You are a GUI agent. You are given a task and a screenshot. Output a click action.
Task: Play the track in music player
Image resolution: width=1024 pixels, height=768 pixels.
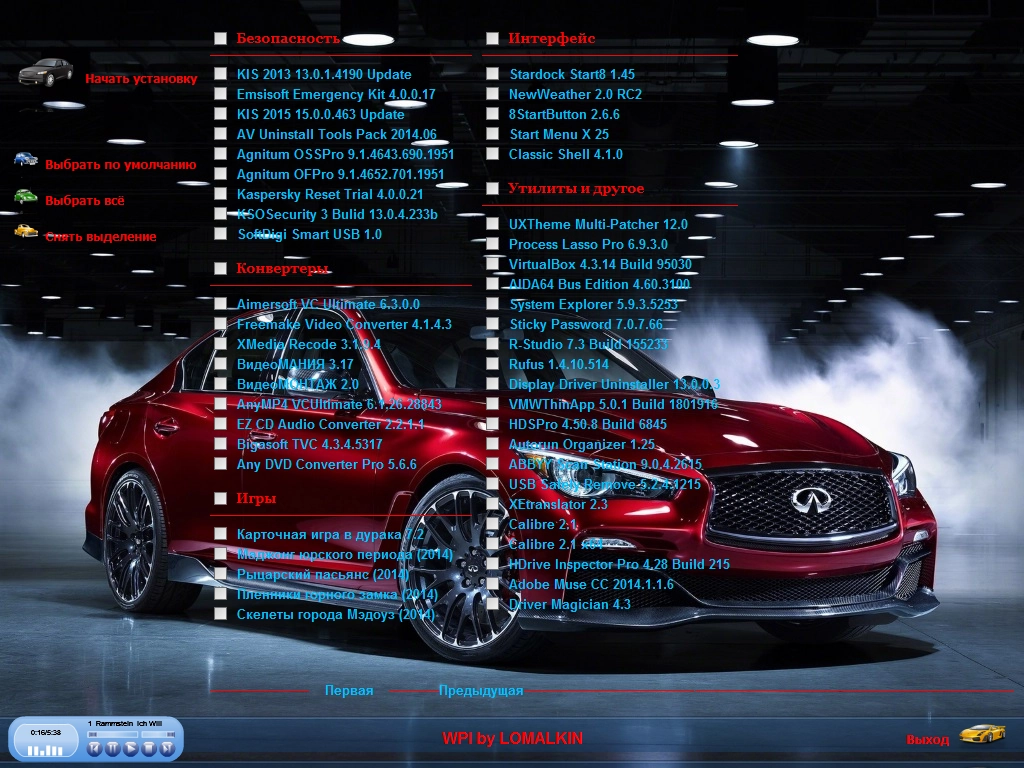131,749
